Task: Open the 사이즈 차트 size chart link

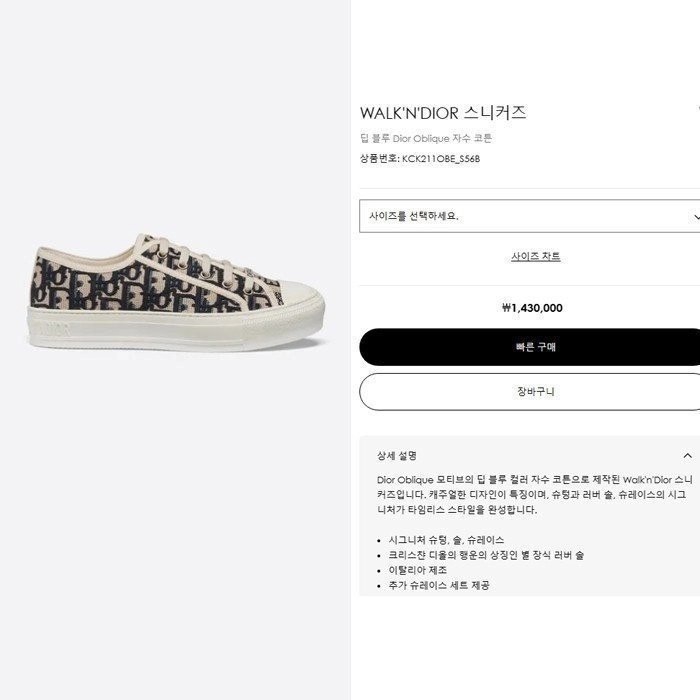Action: [536, 256]
